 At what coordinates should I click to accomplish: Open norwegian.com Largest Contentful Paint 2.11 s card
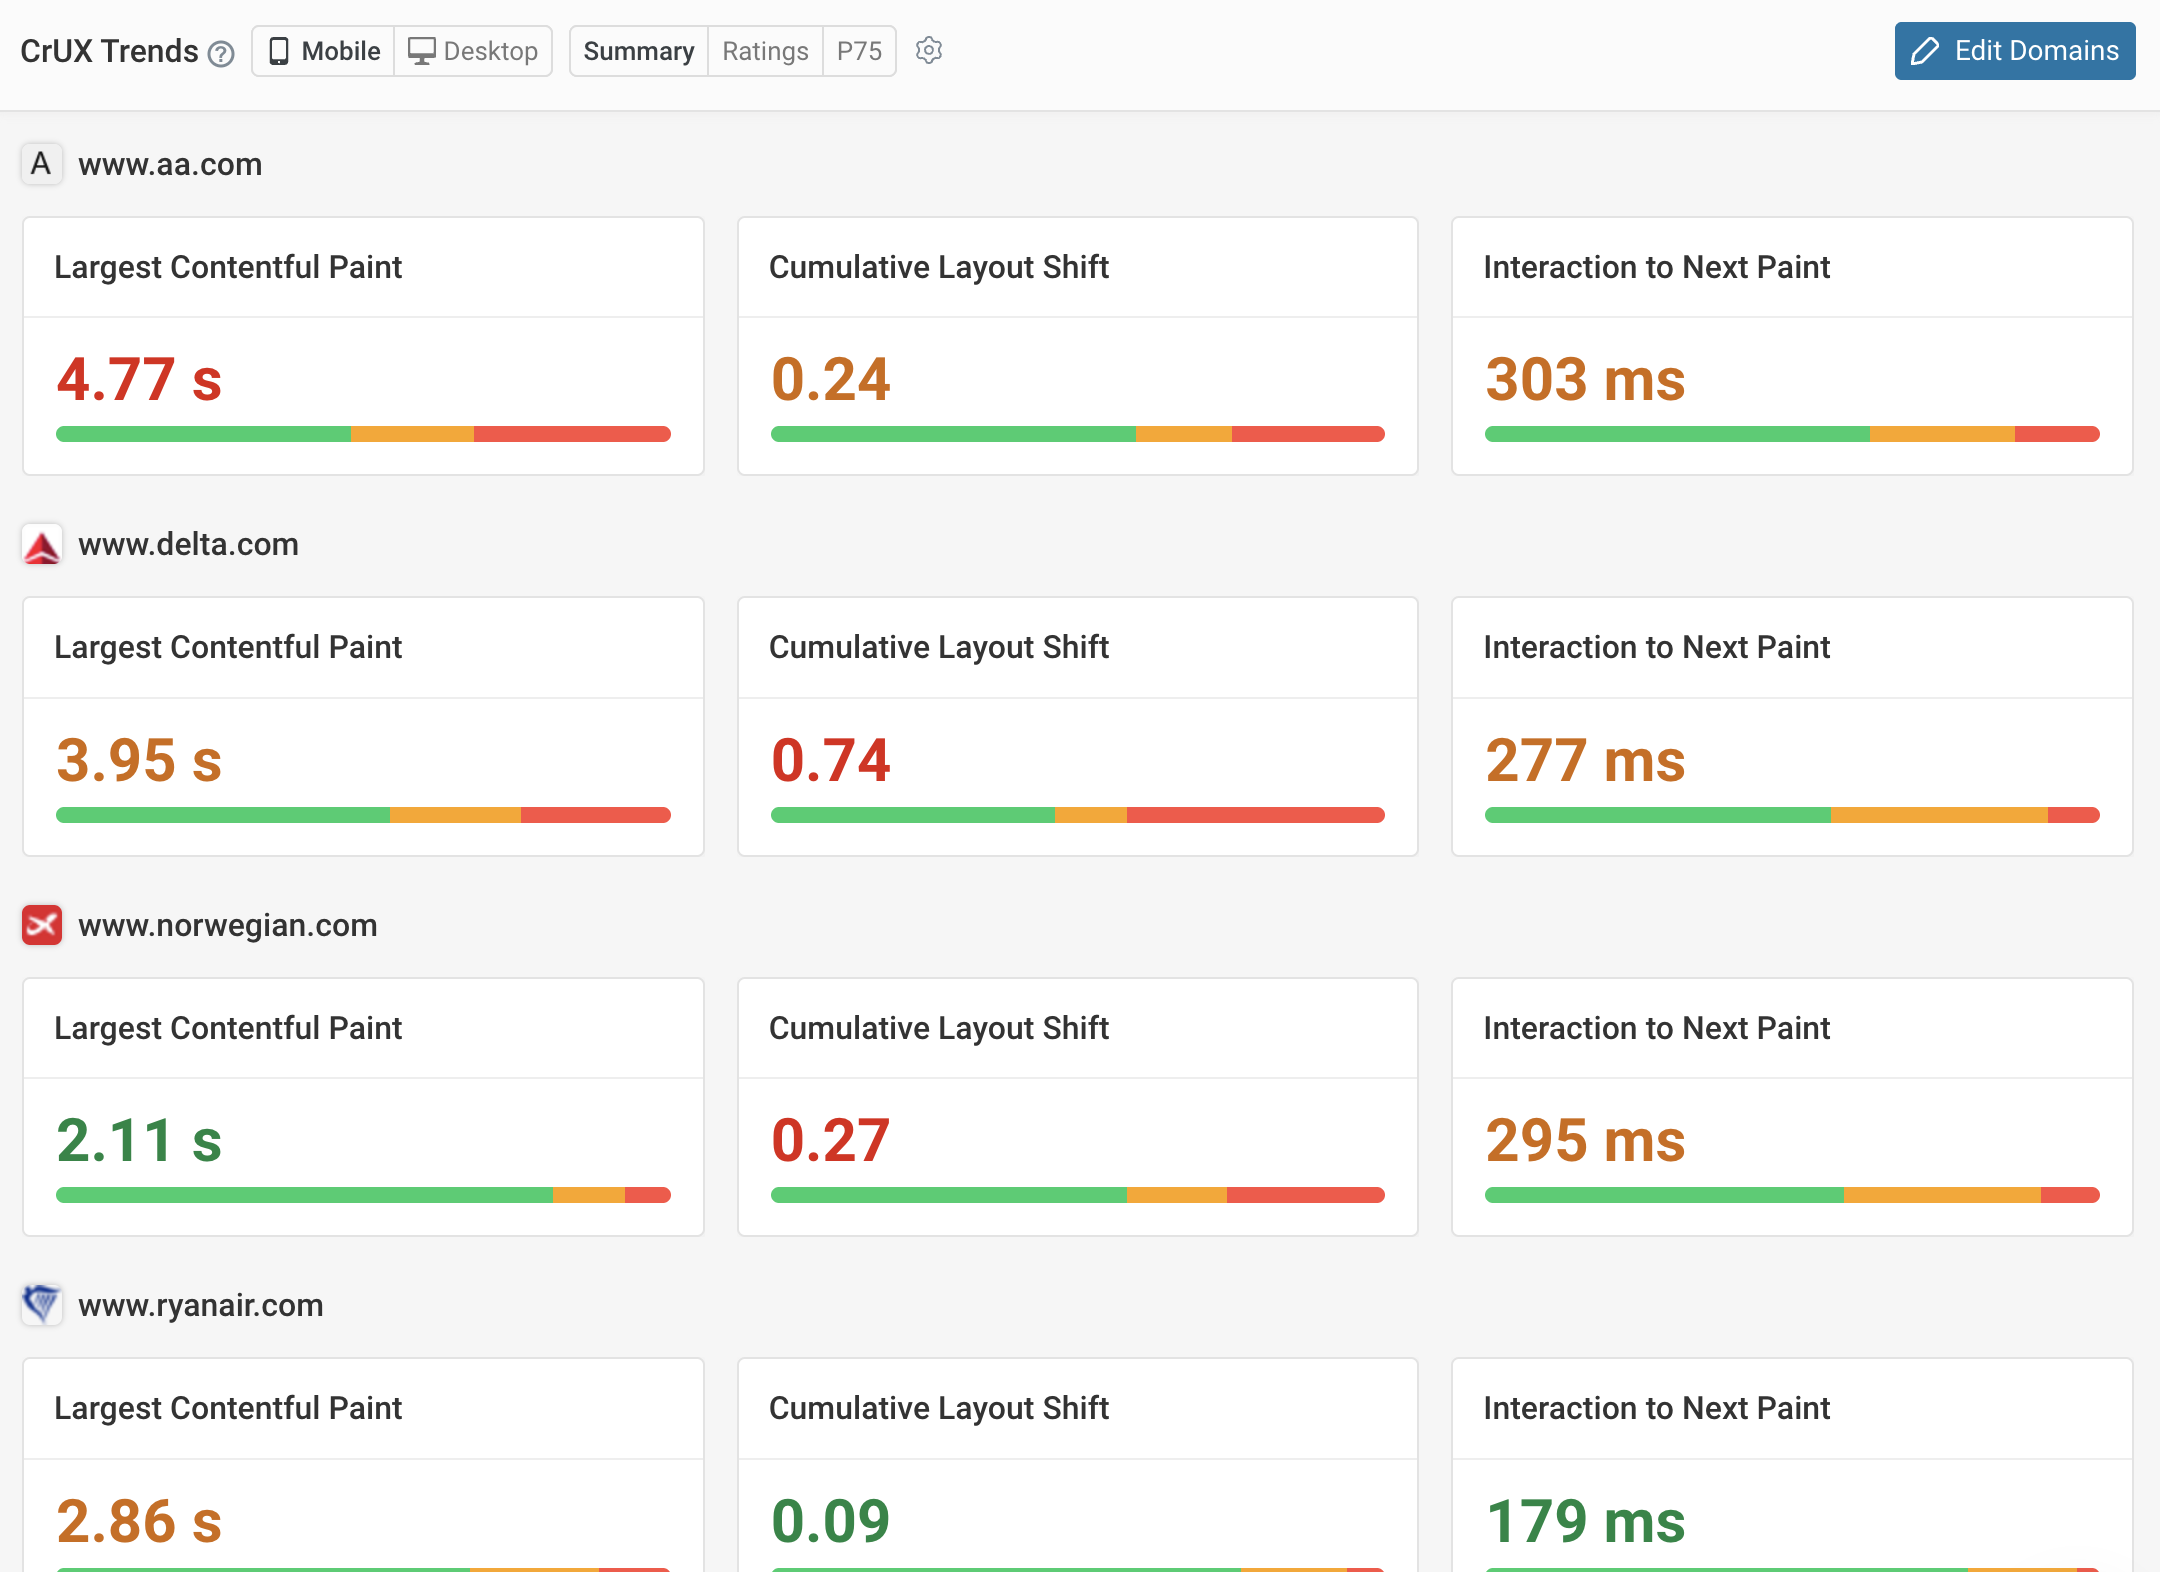(363, 1107)
